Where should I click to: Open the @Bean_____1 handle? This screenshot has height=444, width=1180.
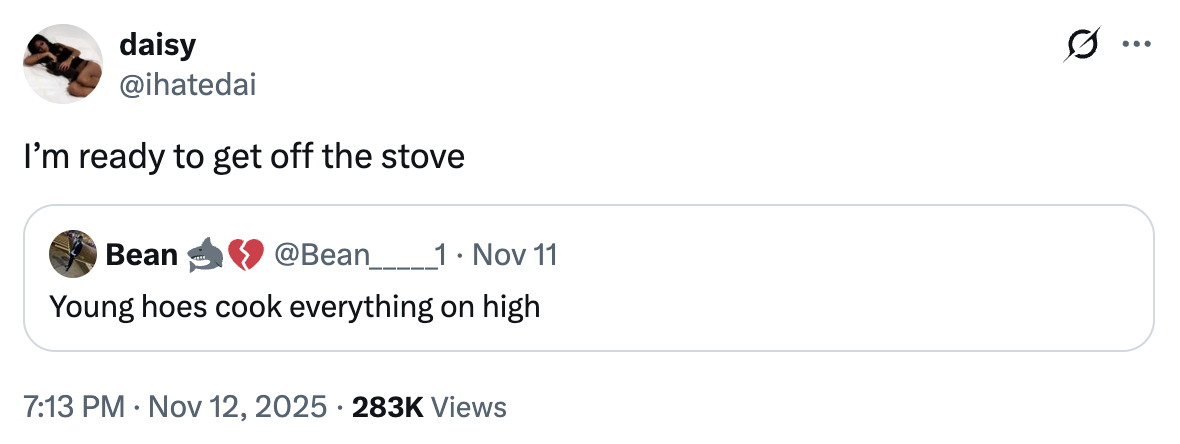tap(356, 255)
